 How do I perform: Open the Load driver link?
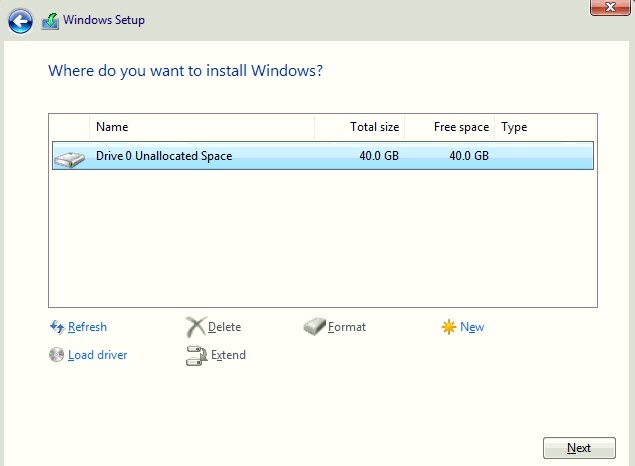pos(97,355)
